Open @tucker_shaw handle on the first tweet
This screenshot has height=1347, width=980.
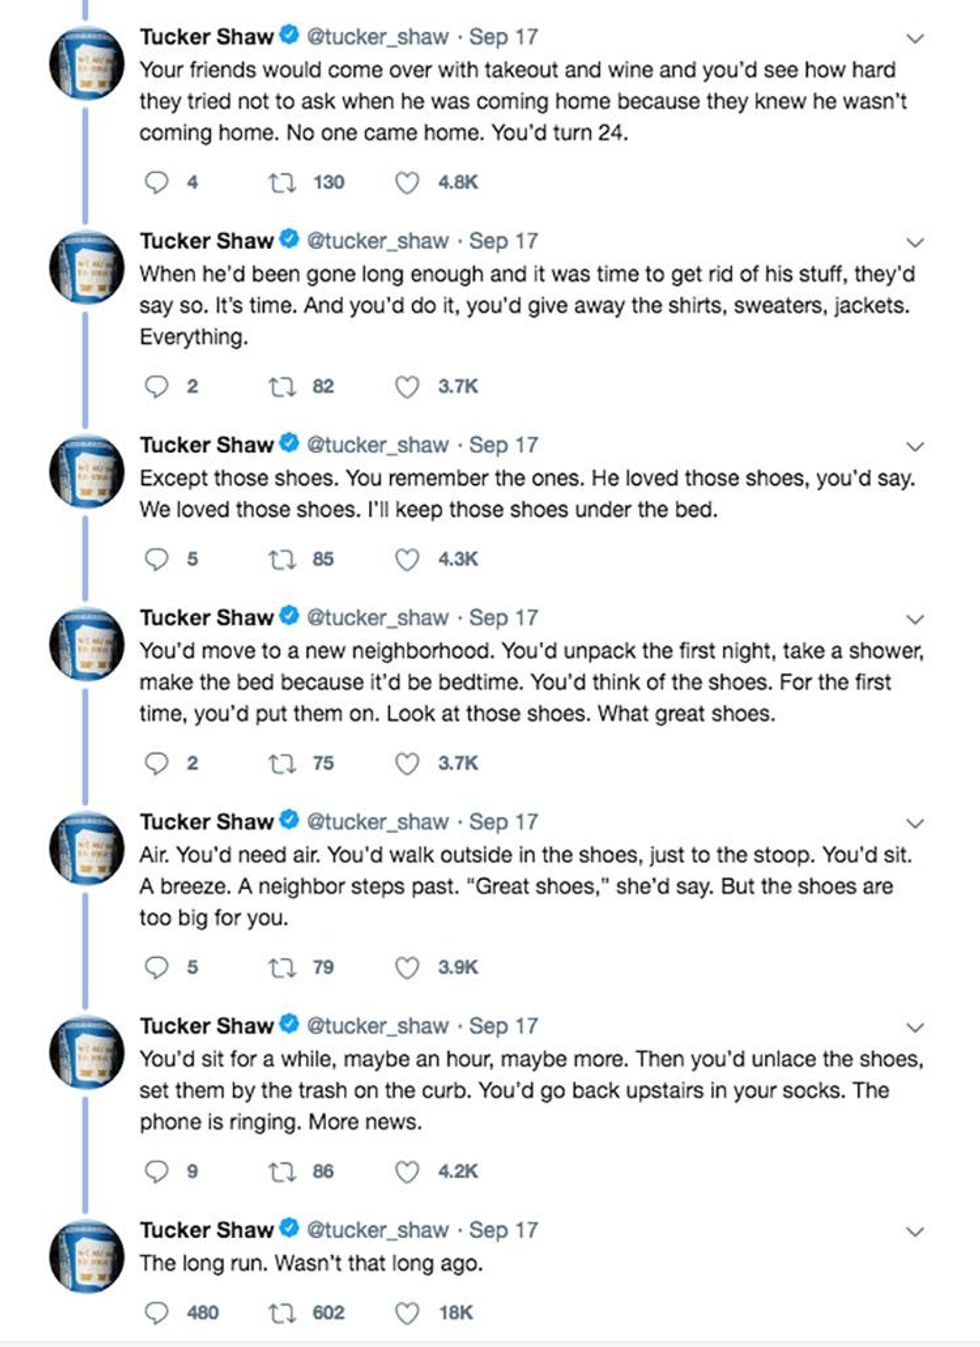(377, 37)
